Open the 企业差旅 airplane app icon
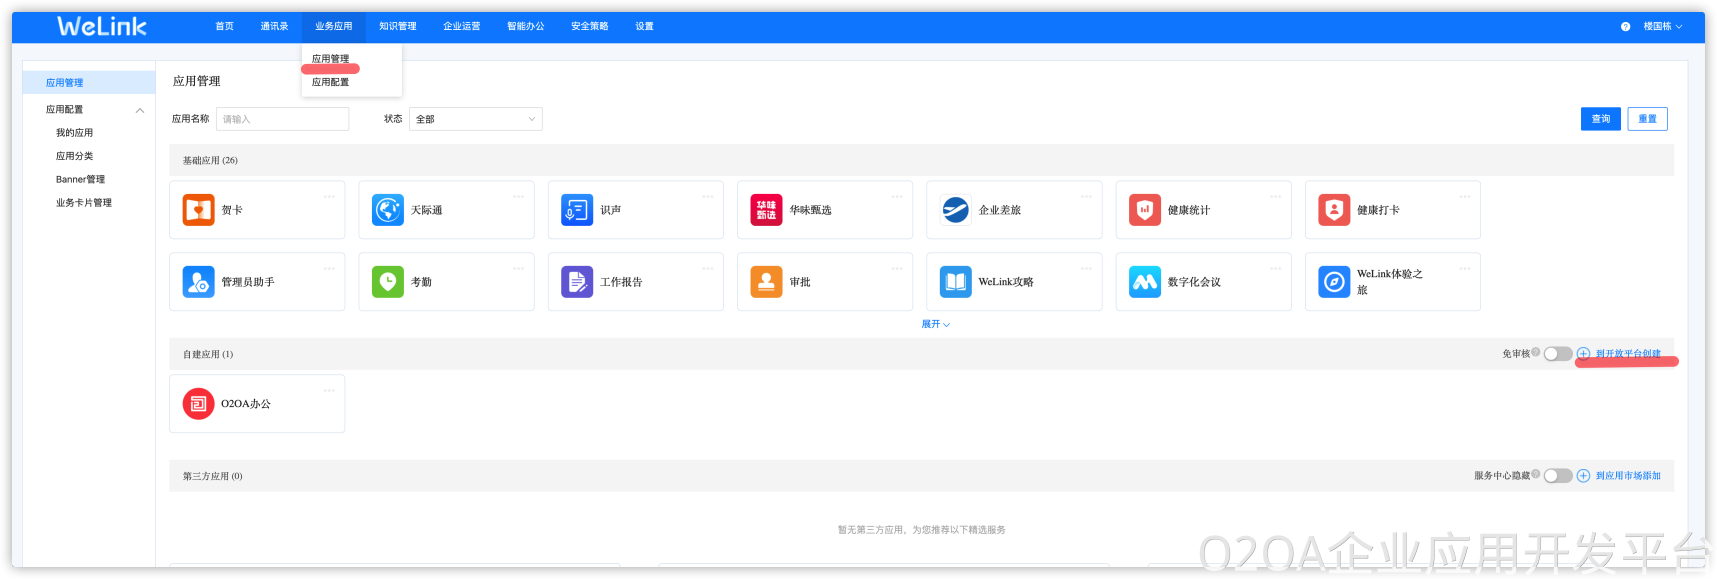1717x579 pixels. click(x=955, y=210)
